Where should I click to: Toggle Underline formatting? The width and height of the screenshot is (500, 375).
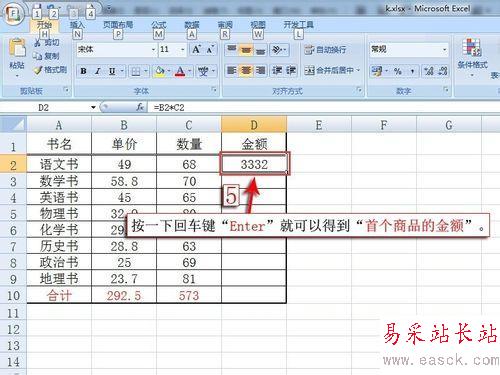(112, 71)
